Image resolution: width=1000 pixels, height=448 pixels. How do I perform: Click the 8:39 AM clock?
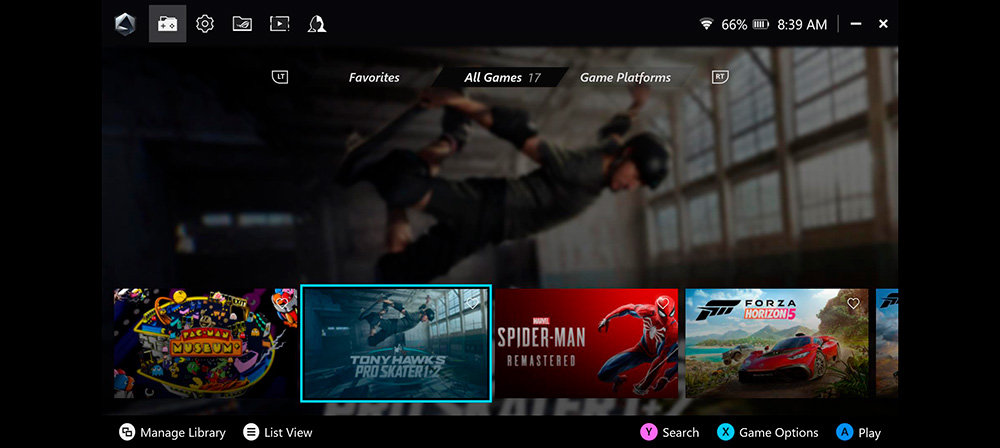pos(802,25)
